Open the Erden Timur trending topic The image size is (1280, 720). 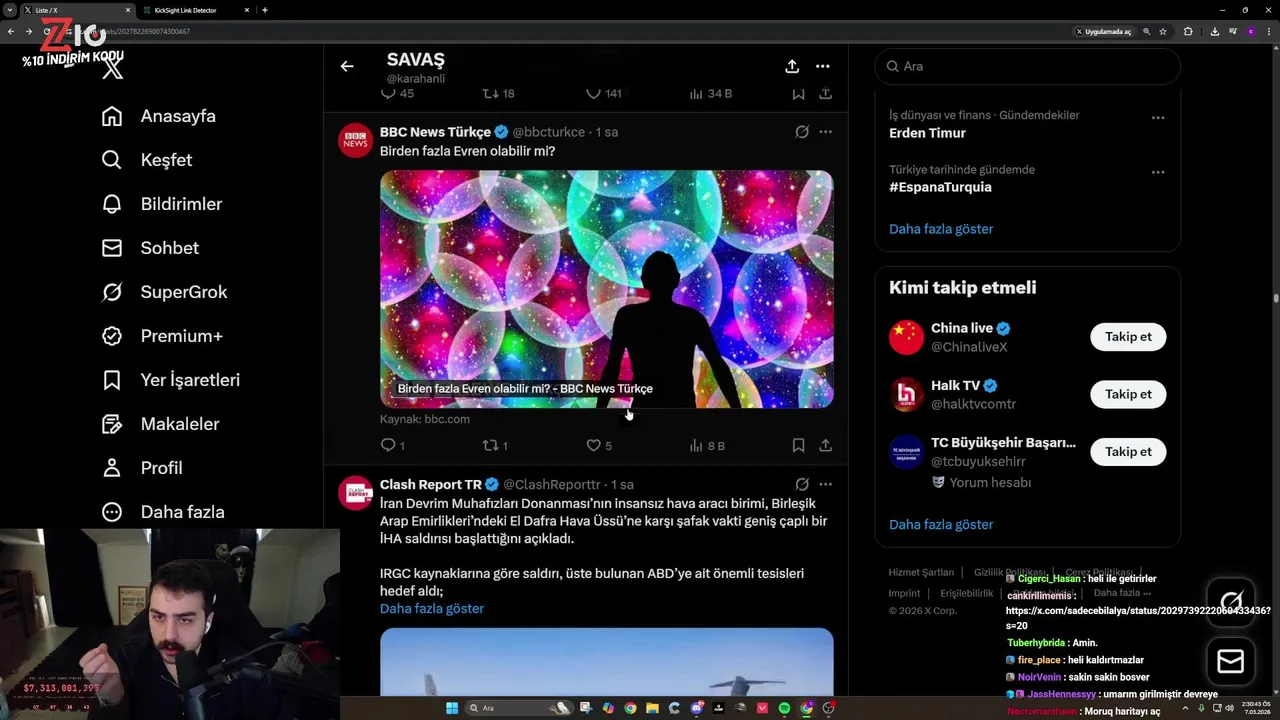pyautogui.click(x=927, y=133)
